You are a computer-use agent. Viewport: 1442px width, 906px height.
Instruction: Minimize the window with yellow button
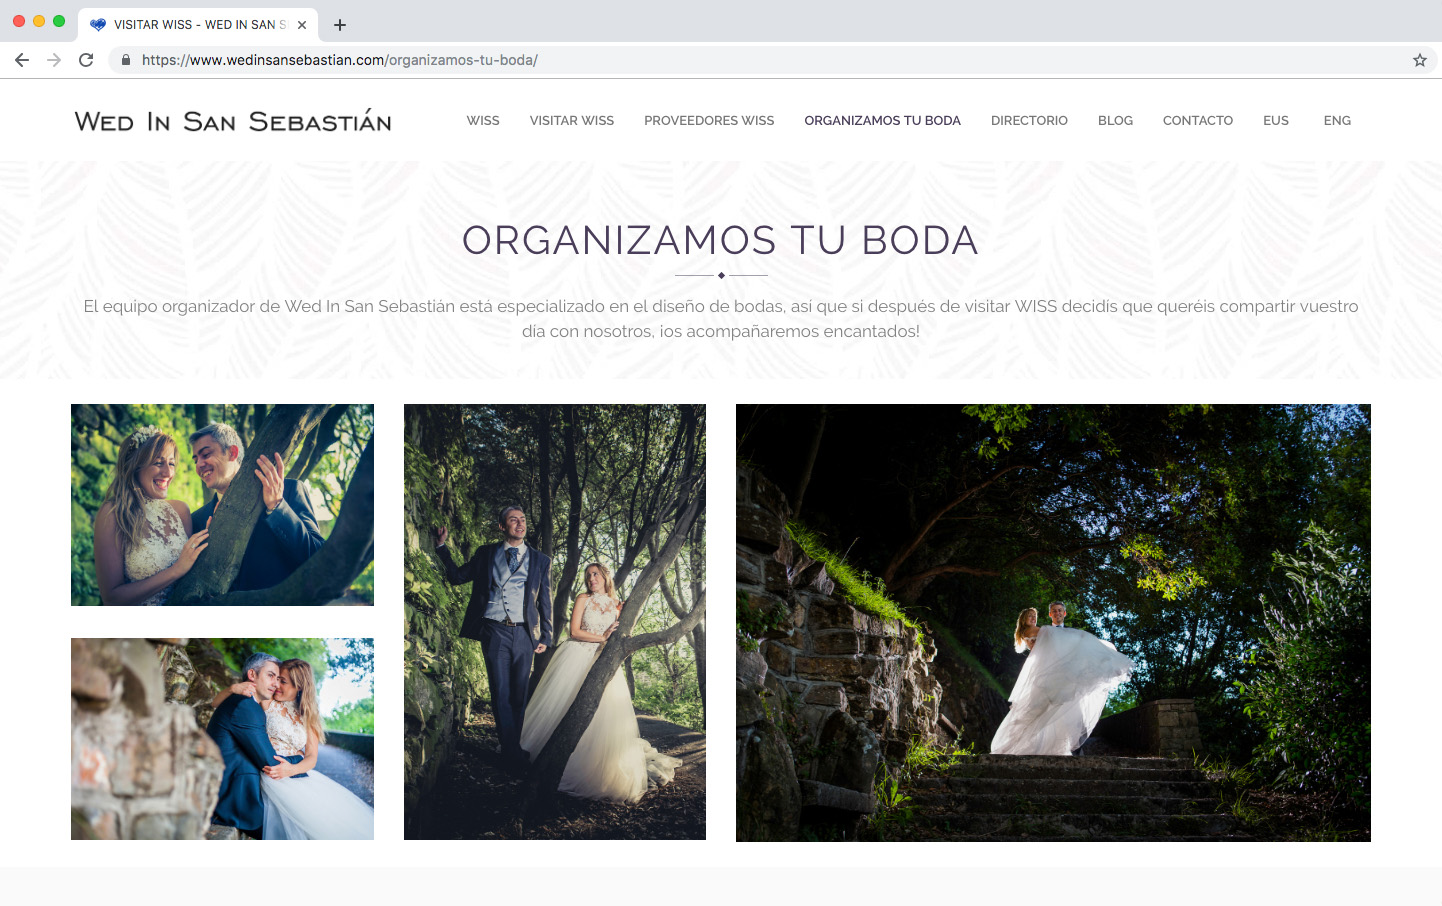pos(39,21)
